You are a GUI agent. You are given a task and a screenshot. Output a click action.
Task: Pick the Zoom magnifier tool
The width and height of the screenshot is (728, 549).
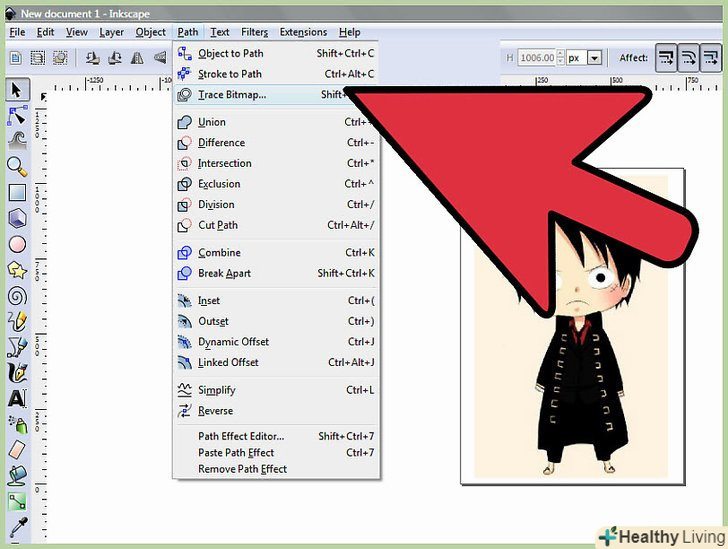[17, 166]
